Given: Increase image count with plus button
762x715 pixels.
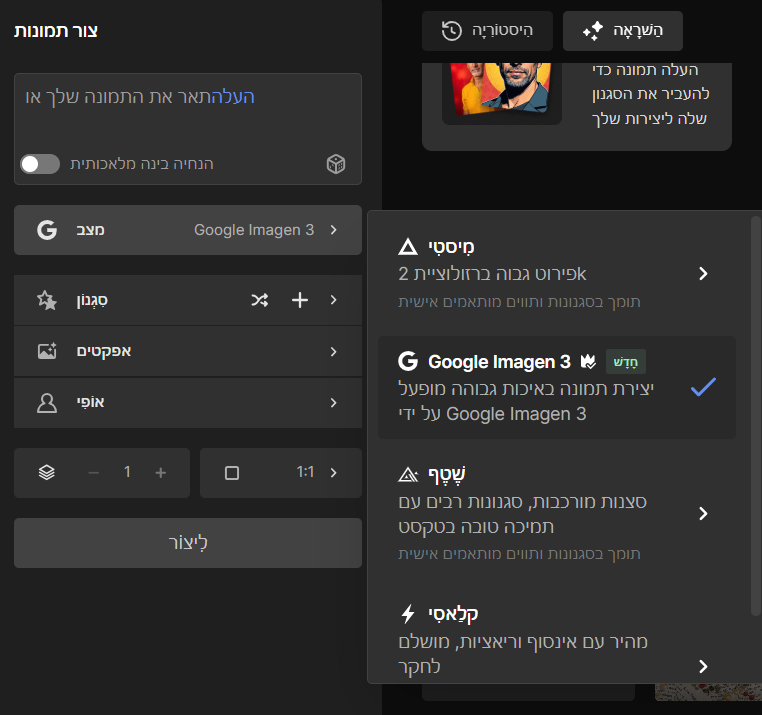Looking at the screenshot, I should [161, 473].
